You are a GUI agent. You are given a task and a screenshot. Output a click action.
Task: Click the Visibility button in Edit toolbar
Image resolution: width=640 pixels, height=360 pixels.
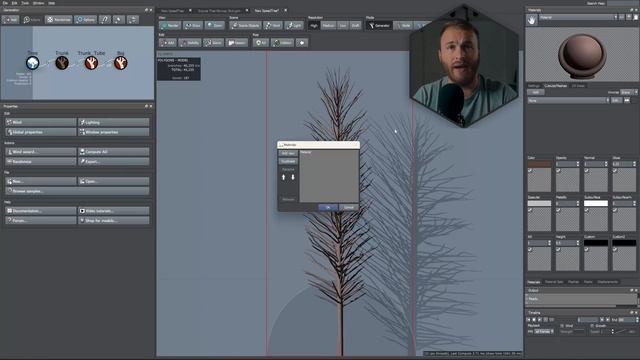pyautogui.click(x=190, y=42)
